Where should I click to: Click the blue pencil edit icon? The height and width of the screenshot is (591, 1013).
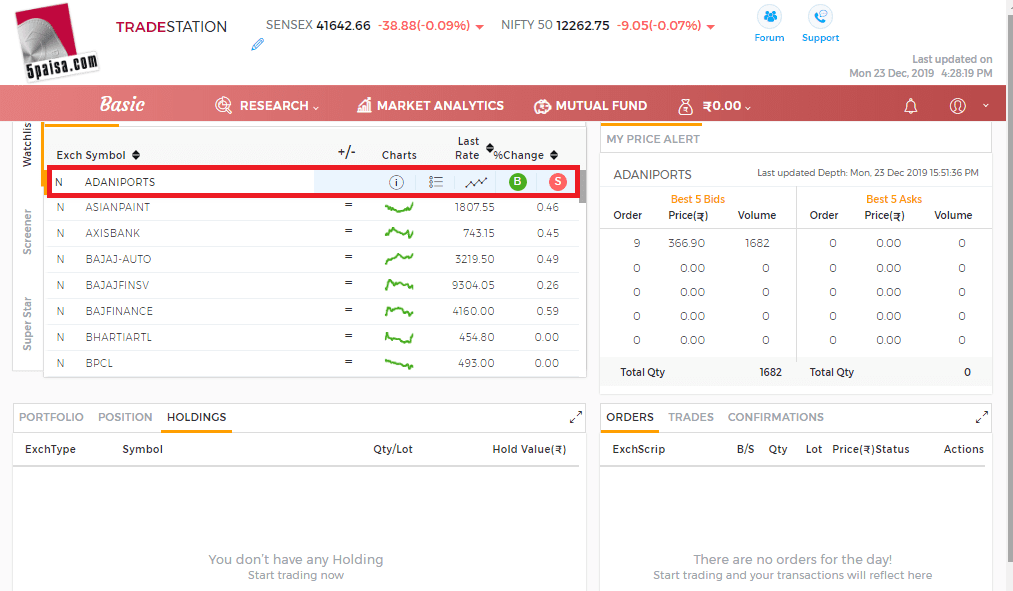258,44
